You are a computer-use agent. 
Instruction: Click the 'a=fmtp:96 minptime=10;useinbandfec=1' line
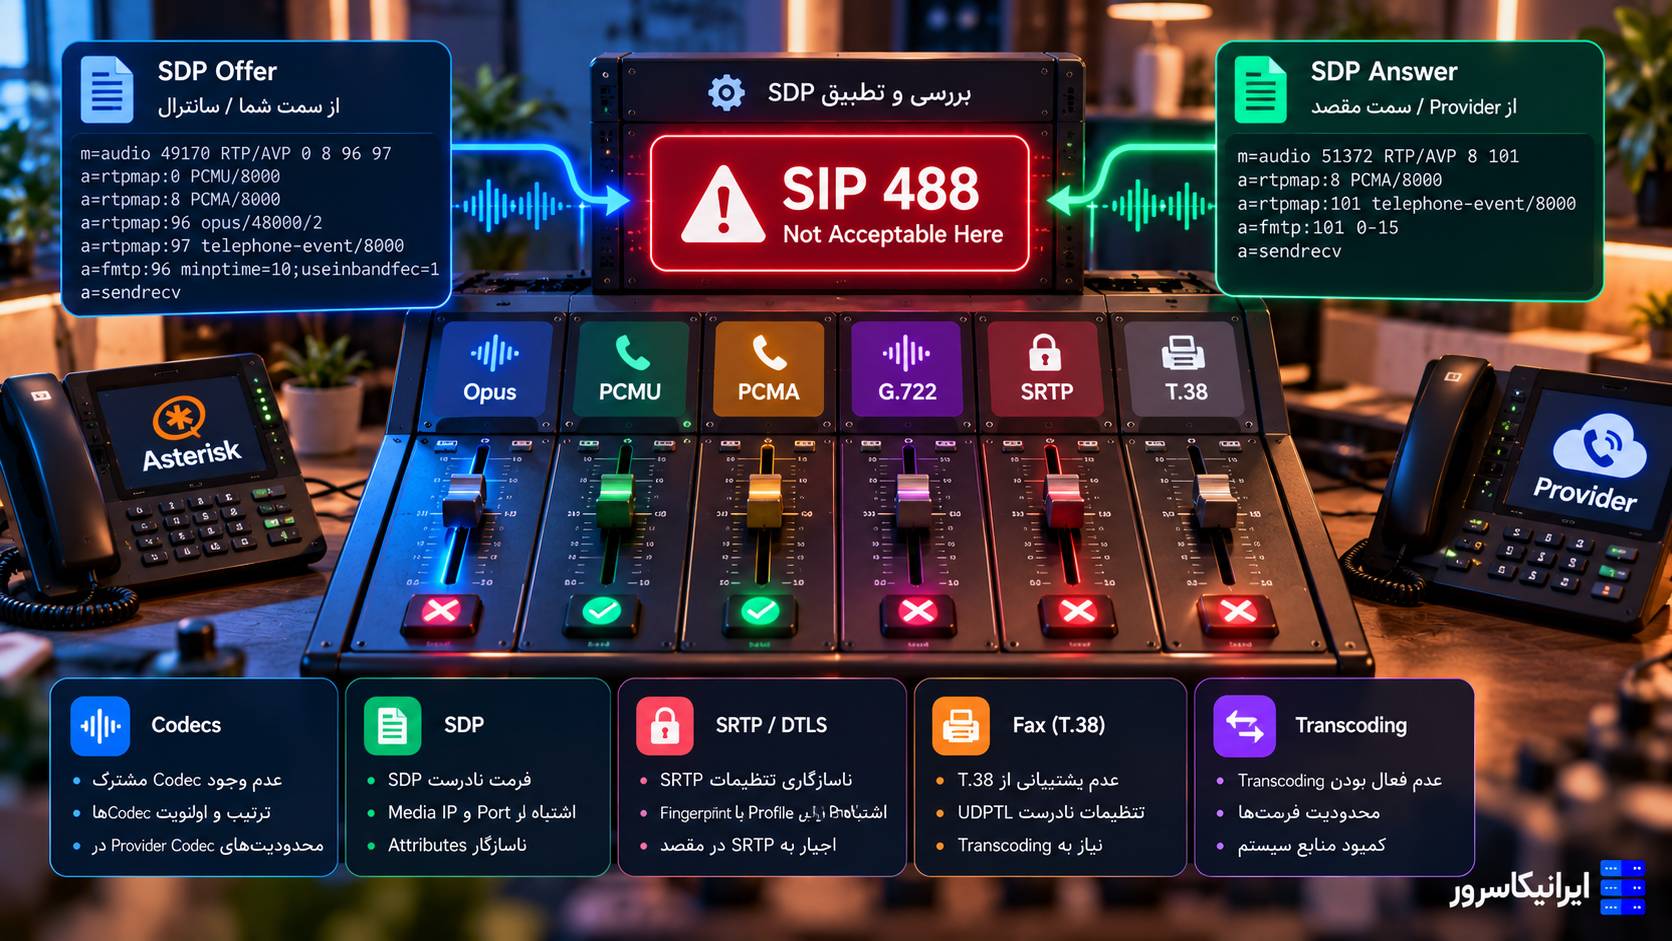260,269
